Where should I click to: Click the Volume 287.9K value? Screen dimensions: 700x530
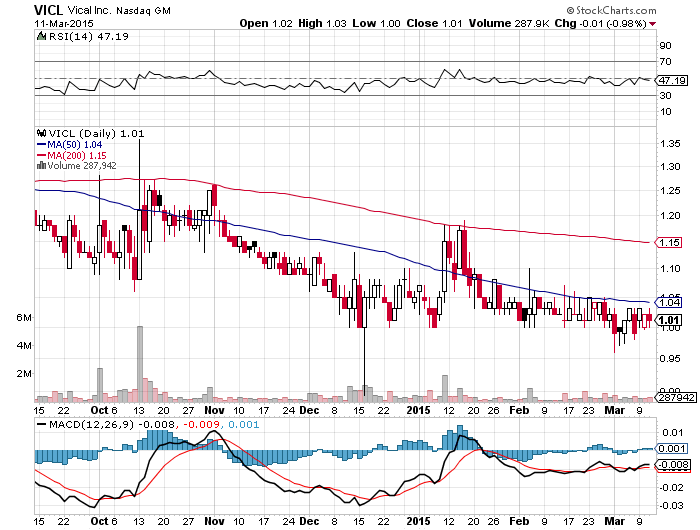coord(508,23)
